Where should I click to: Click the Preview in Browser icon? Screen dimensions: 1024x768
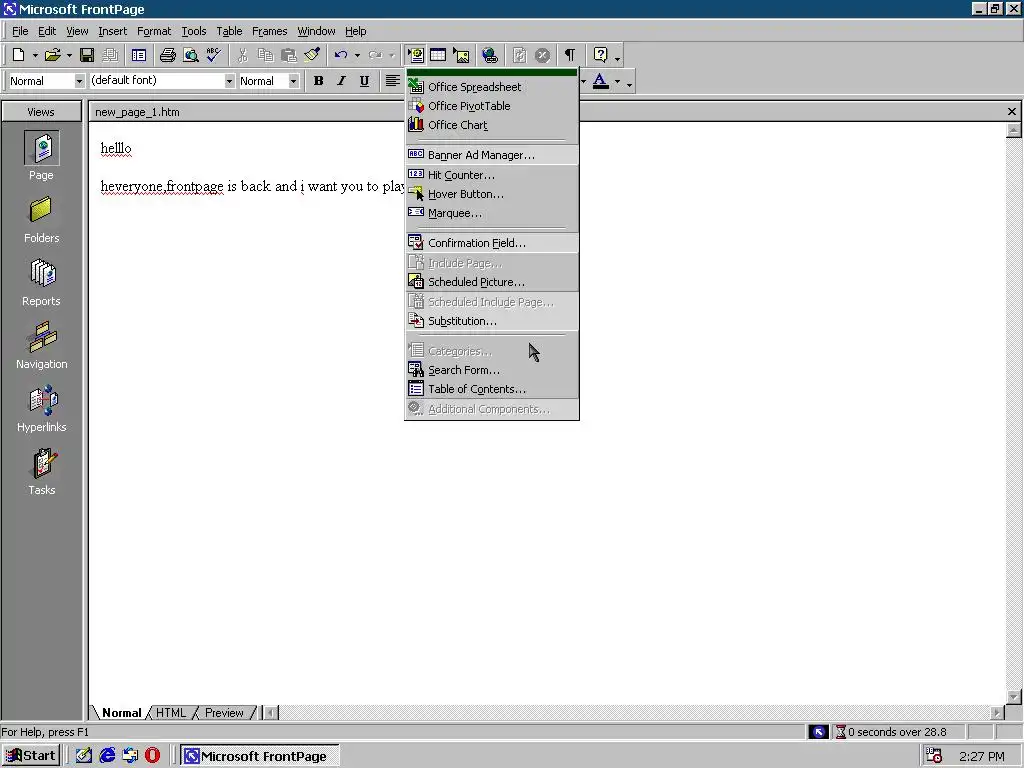(191, 56)
